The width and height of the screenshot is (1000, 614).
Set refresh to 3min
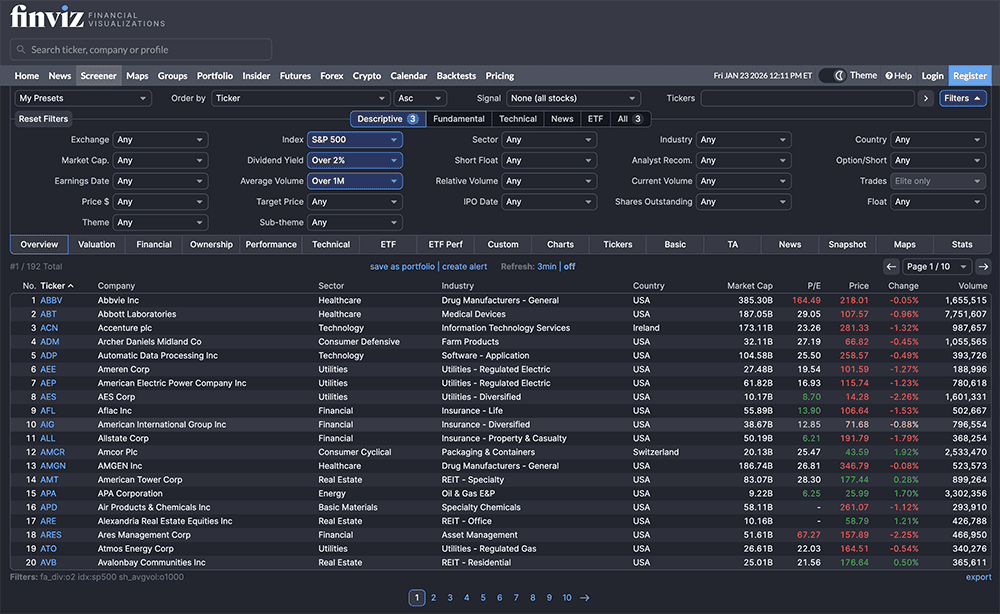547,267
